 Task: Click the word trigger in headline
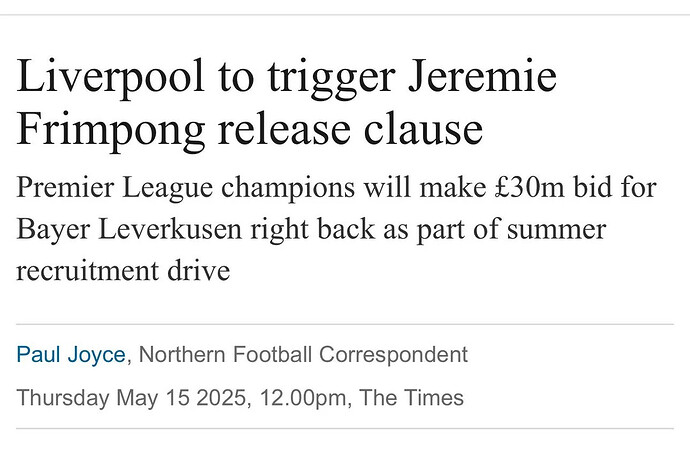[x=330, y=78]
